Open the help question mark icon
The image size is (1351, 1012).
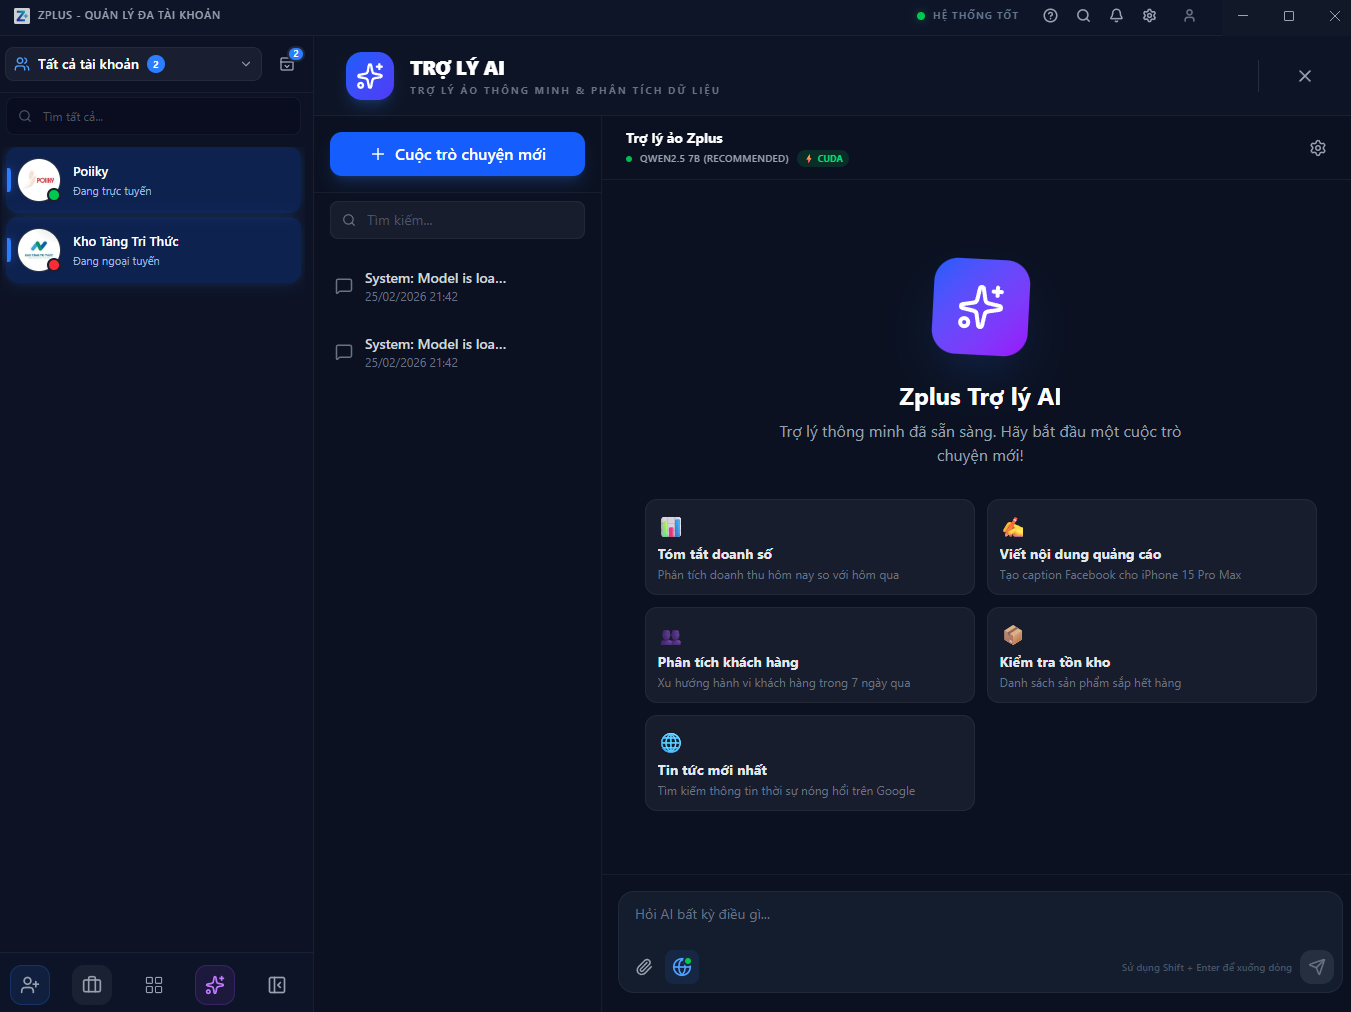1050,16
